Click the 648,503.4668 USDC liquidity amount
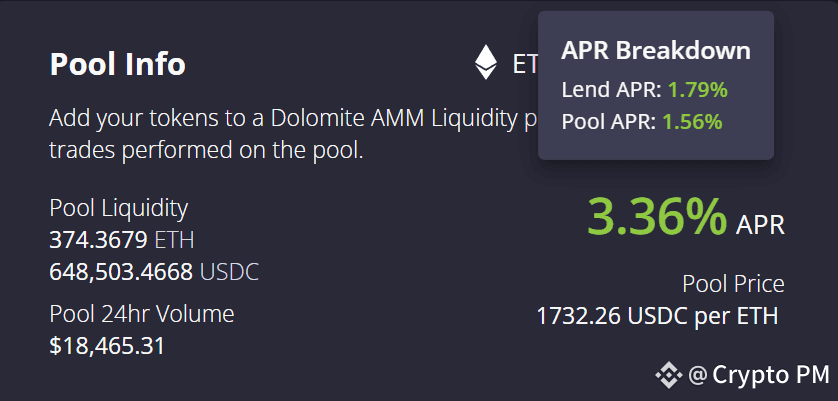The width and height of the screenshot is (838, 401). point(154,273)
